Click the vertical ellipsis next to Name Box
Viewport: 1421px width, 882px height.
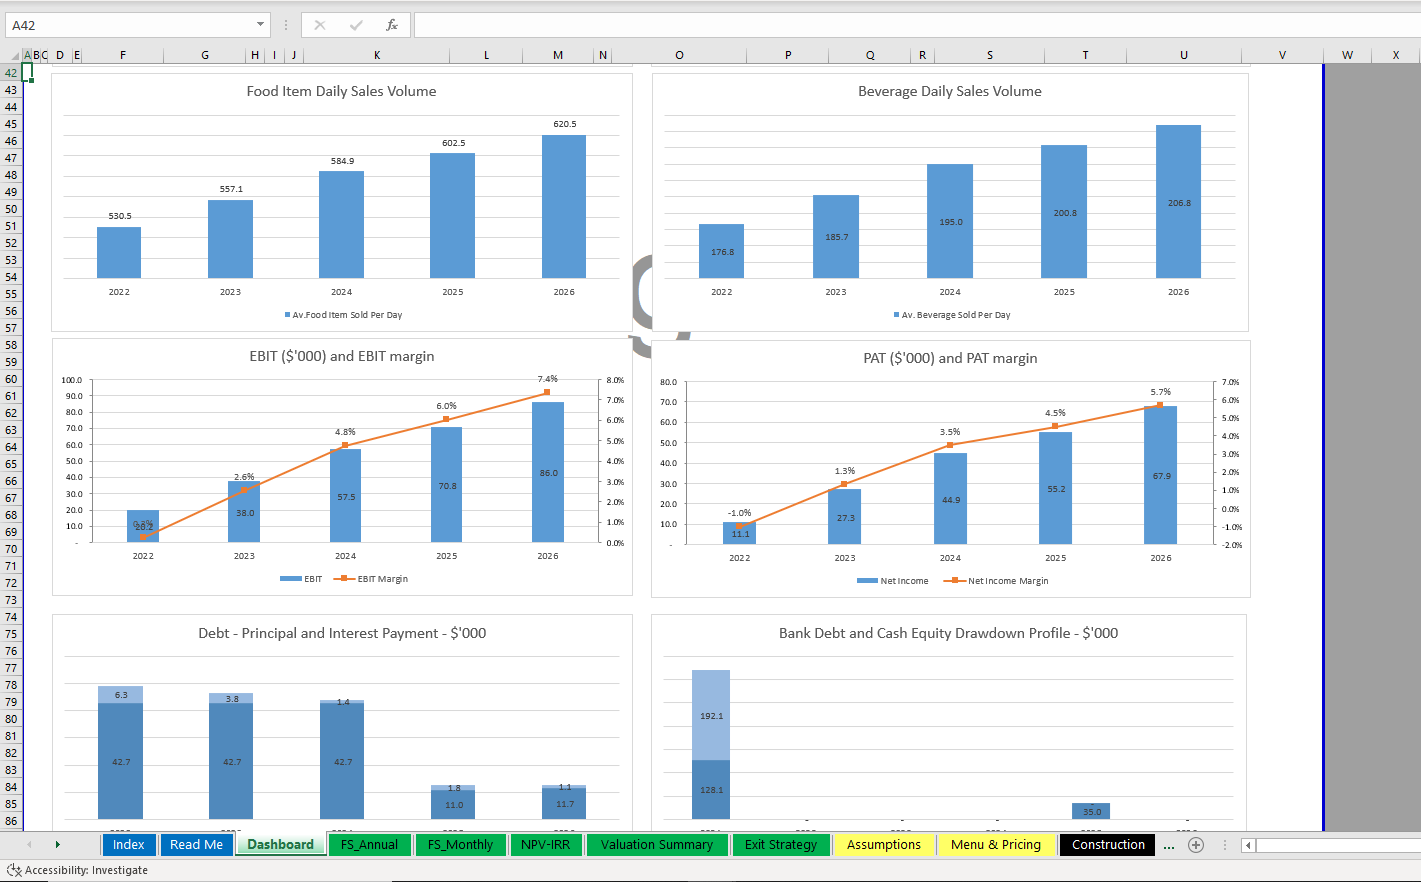pyautogui.click(x=286, y=24)
